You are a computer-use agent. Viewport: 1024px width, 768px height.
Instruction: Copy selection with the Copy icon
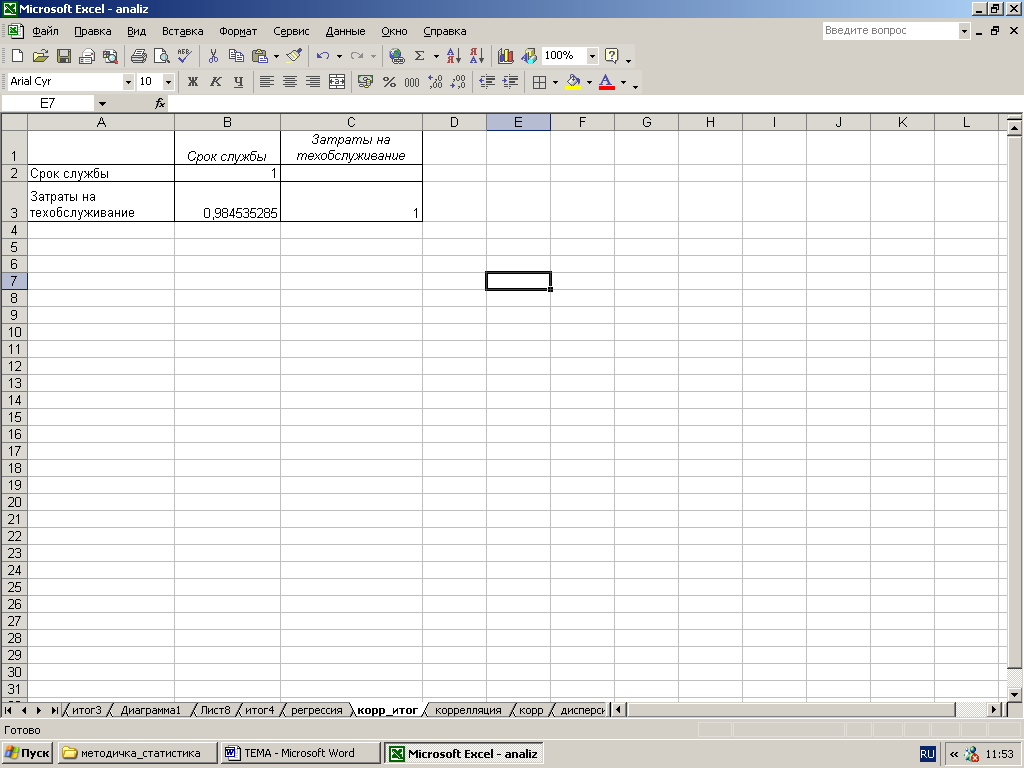[236, 56]
